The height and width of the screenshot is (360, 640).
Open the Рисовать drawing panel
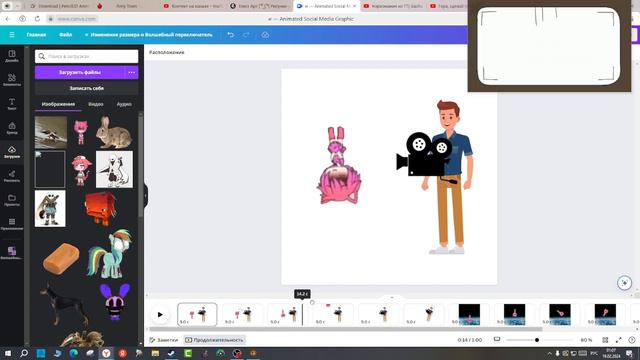12,176
